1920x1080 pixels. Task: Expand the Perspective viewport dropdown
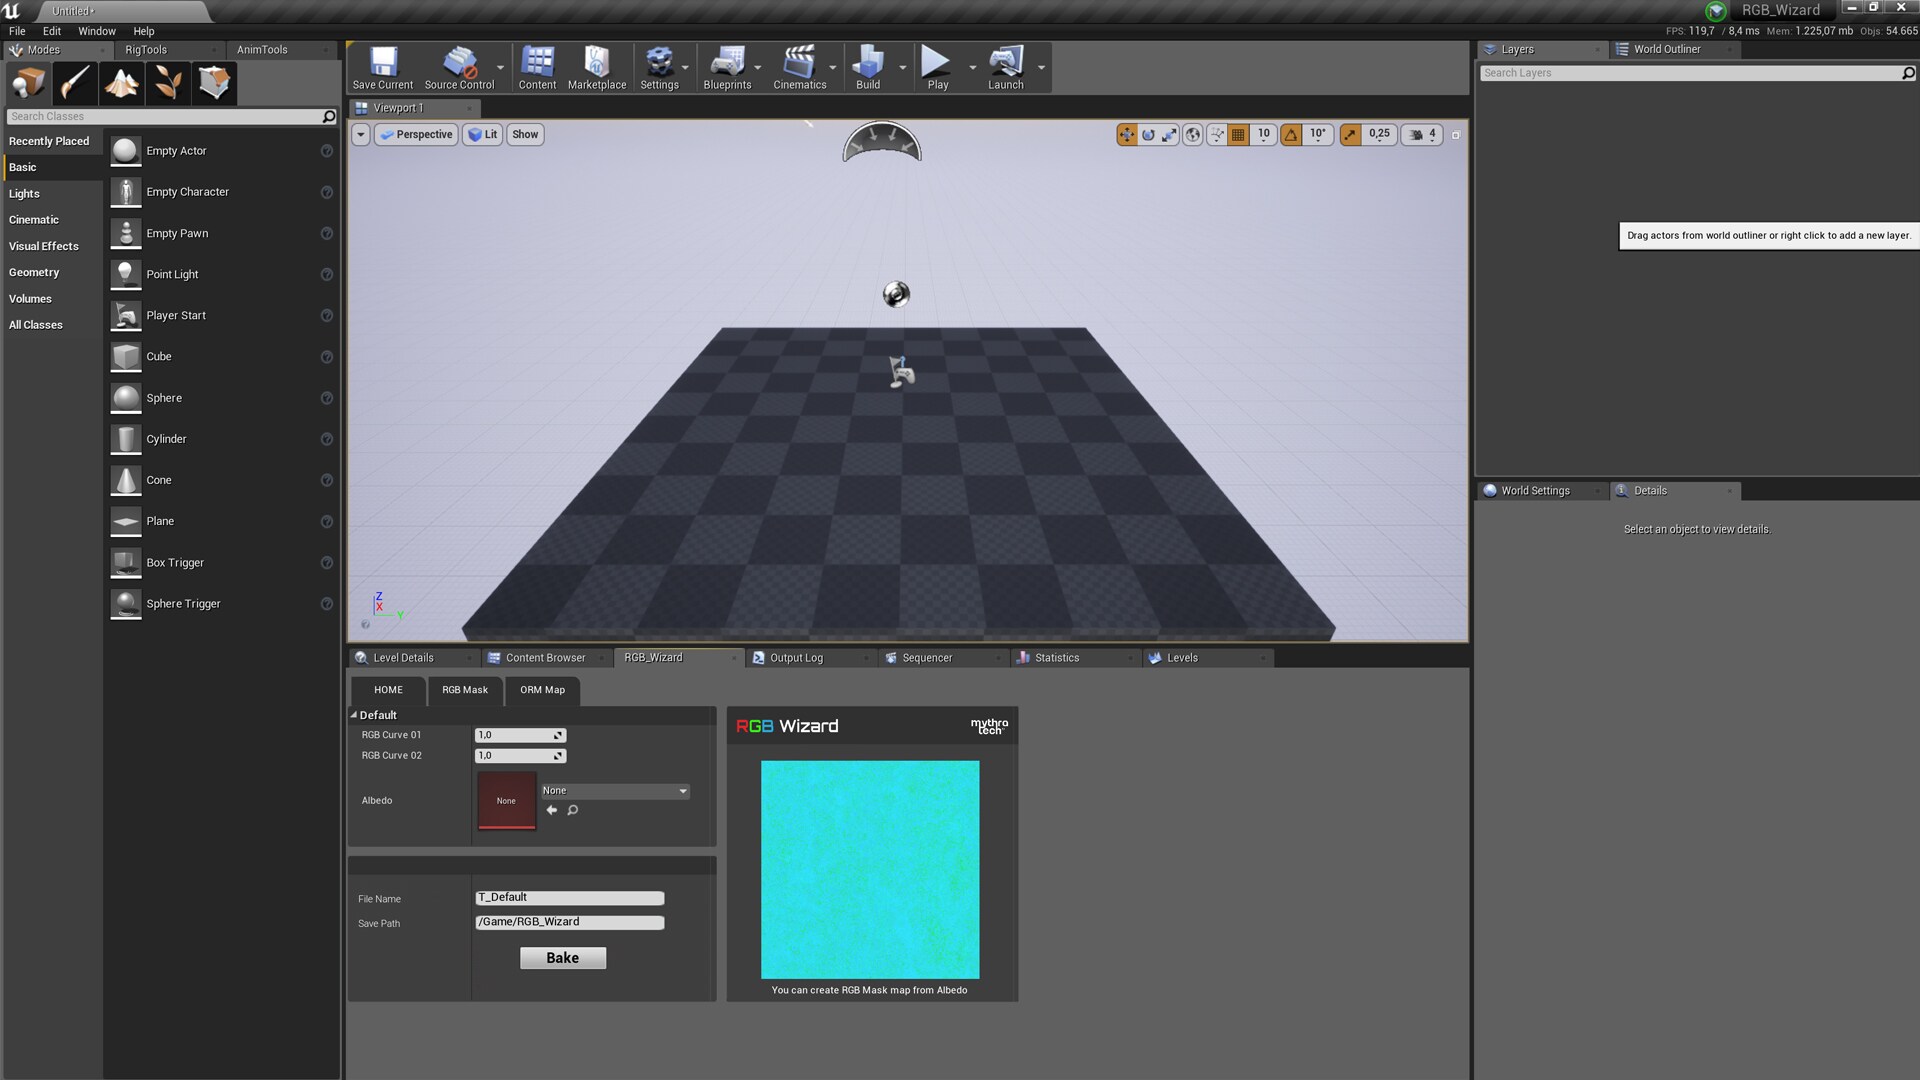pyautogui.click(x=415, y=134)
